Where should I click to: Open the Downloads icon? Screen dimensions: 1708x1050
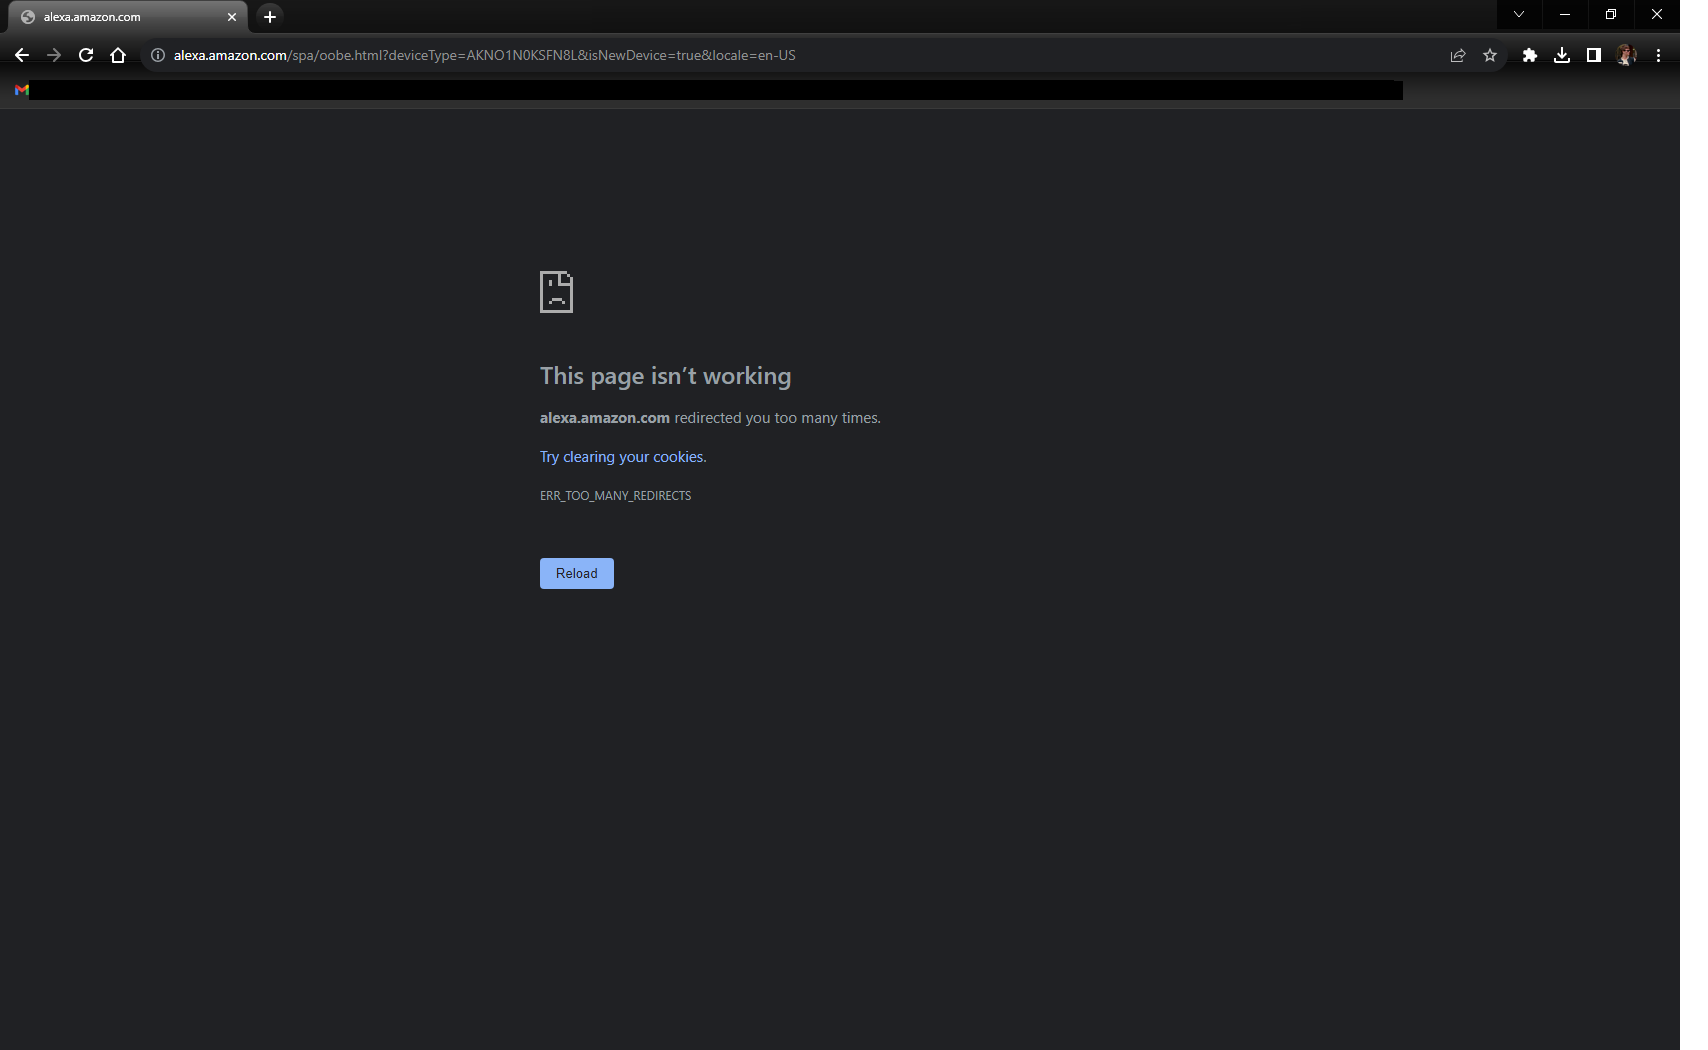(1562, 56)
